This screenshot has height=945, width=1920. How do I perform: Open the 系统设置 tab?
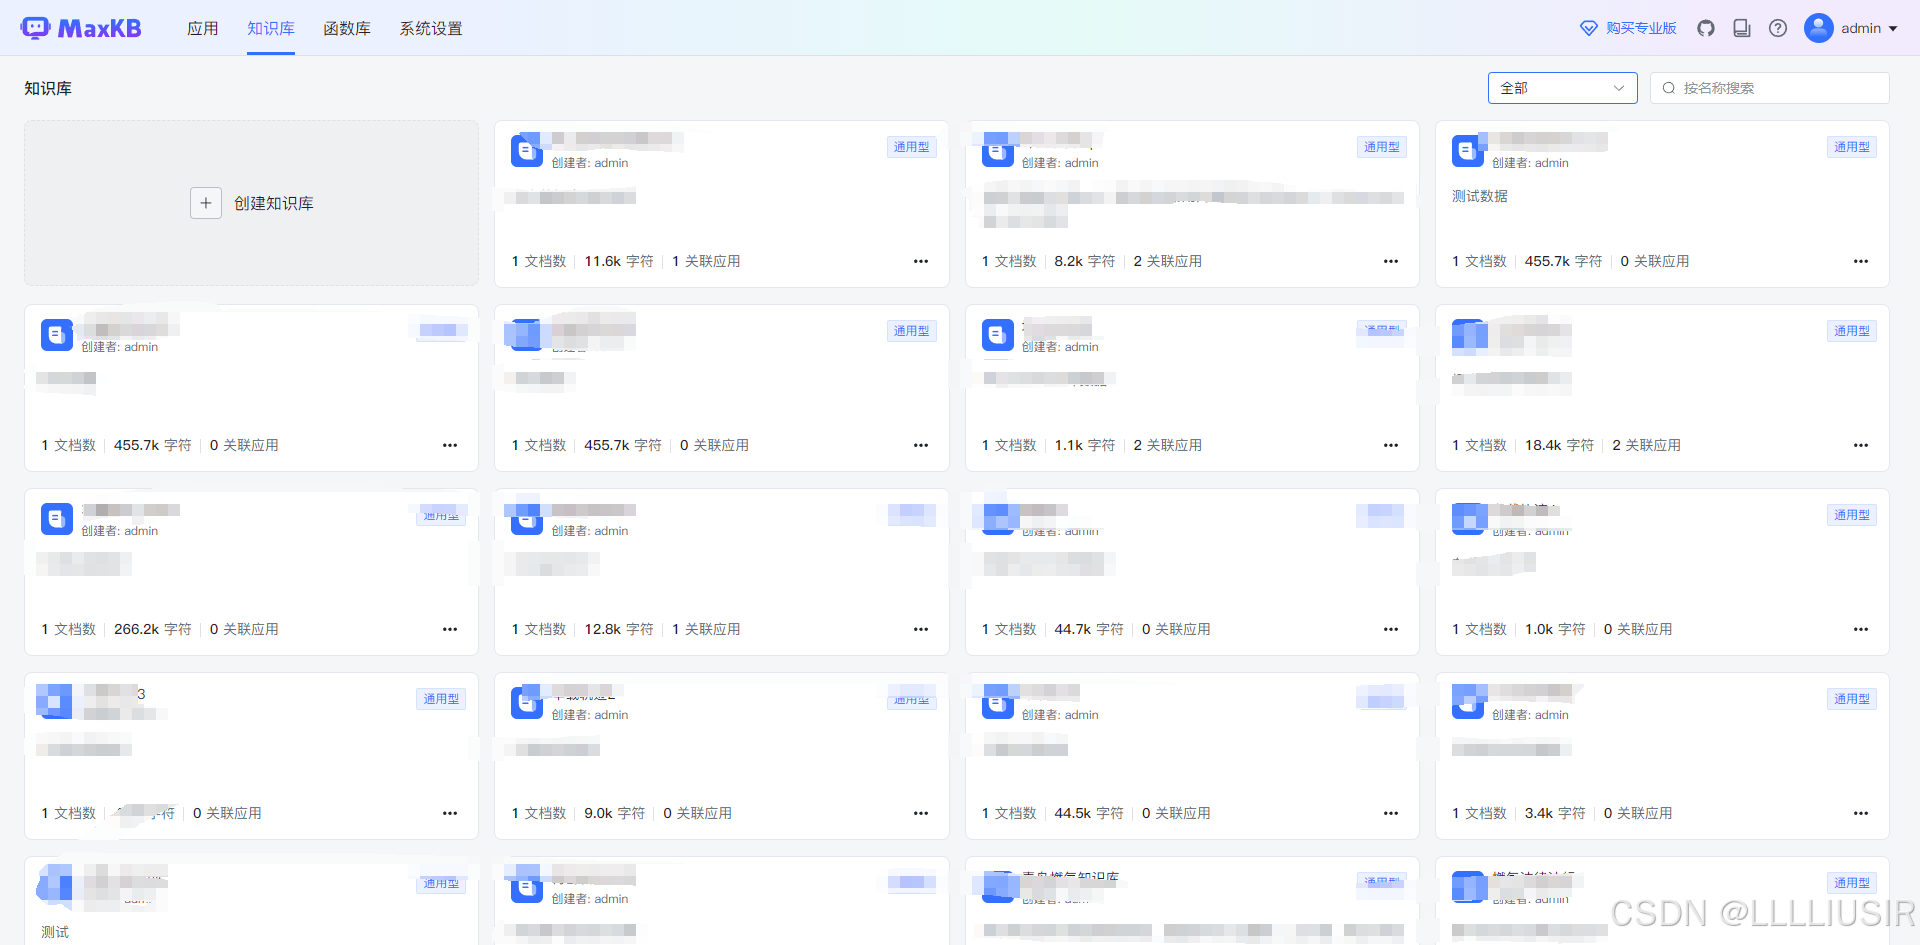coord(431,28)
